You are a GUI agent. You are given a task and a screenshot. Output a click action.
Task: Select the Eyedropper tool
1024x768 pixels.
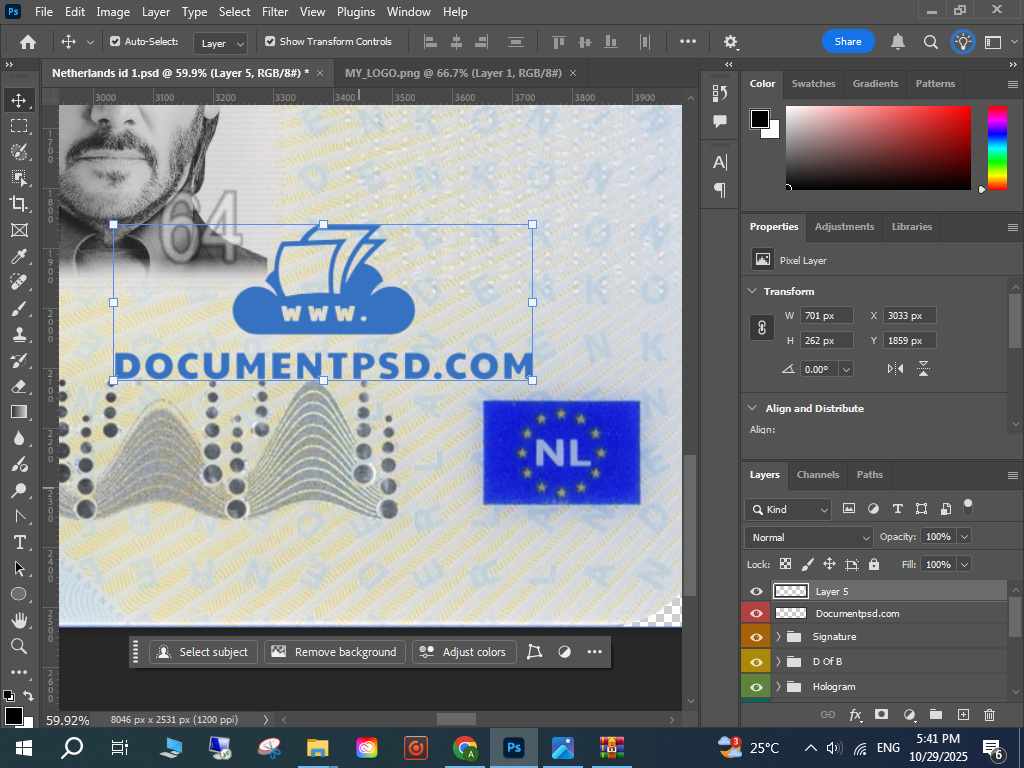click(19, 257)
